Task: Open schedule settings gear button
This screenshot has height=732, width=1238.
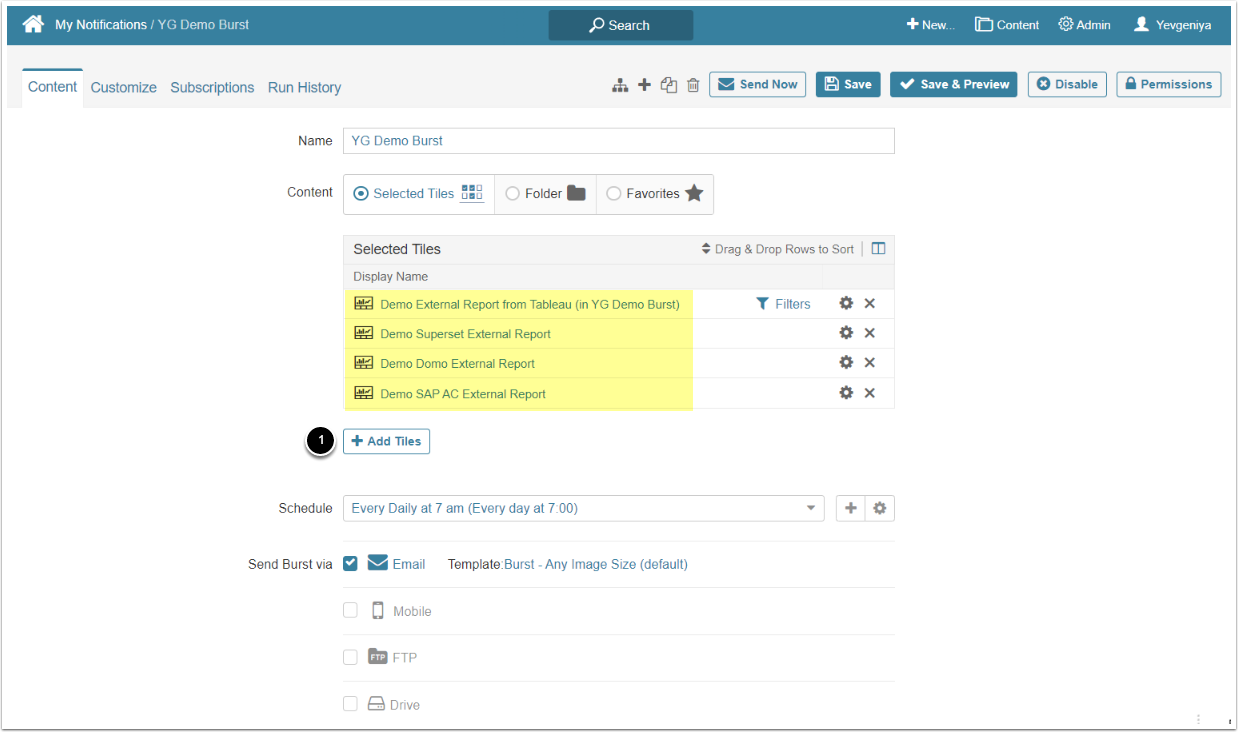Action: tap(880, 508)
